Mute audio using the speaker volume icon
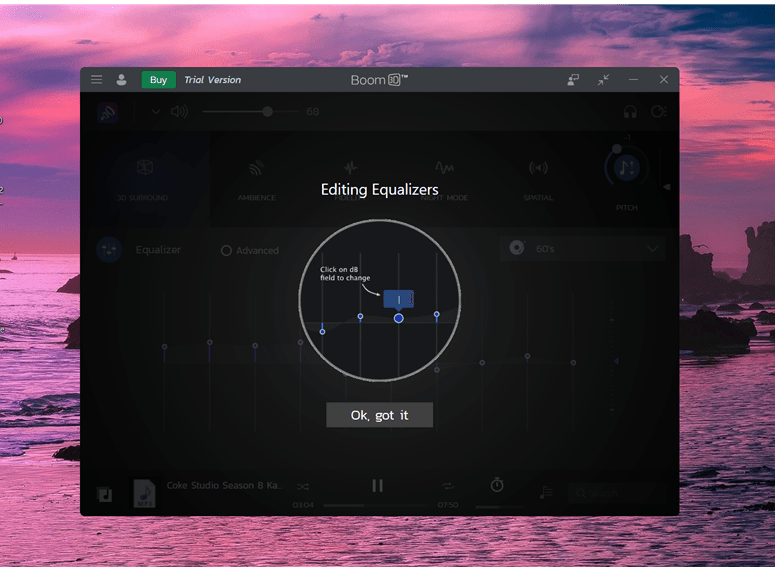The image size is (775, 567). tap(179, 112)
